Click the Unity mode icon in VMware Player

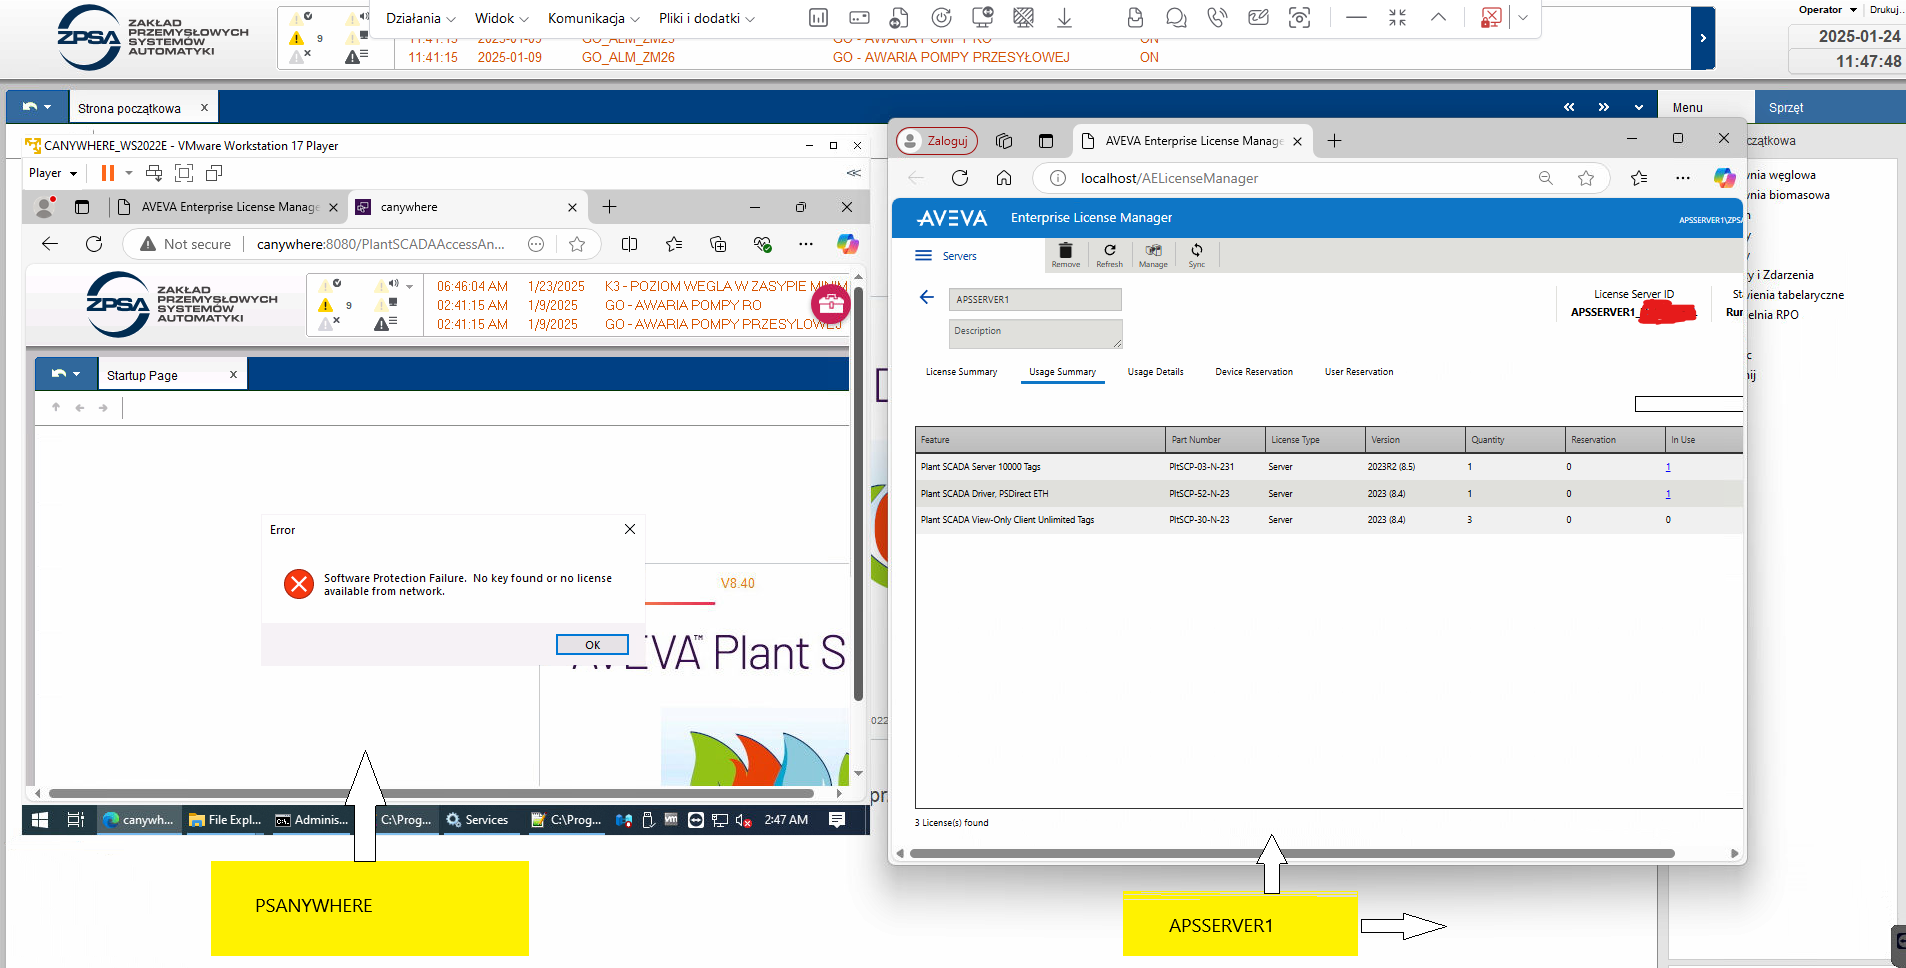[x=214, y=173]
